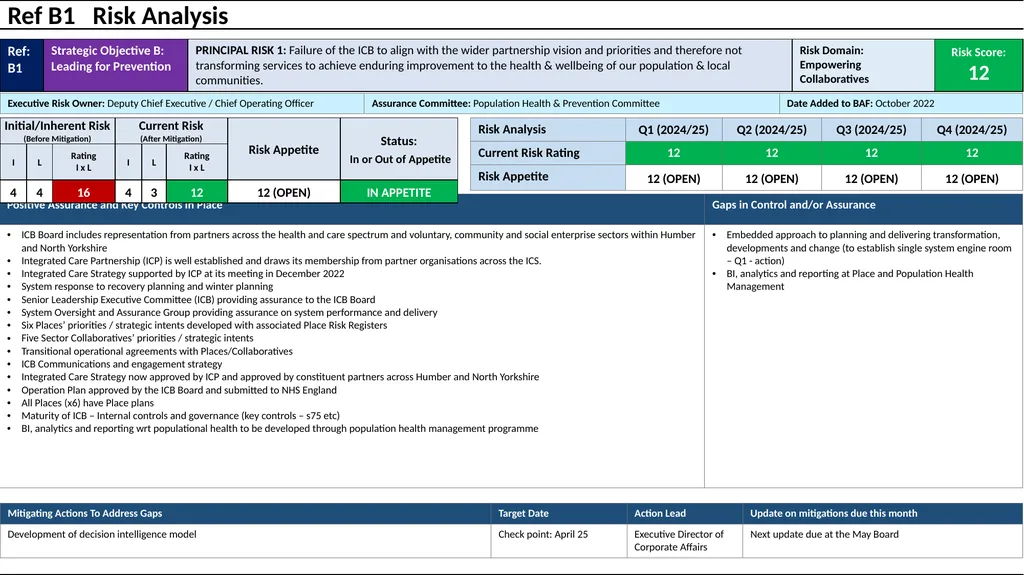Click the 'Initial/Inherent Risk' header

point(57,131)
